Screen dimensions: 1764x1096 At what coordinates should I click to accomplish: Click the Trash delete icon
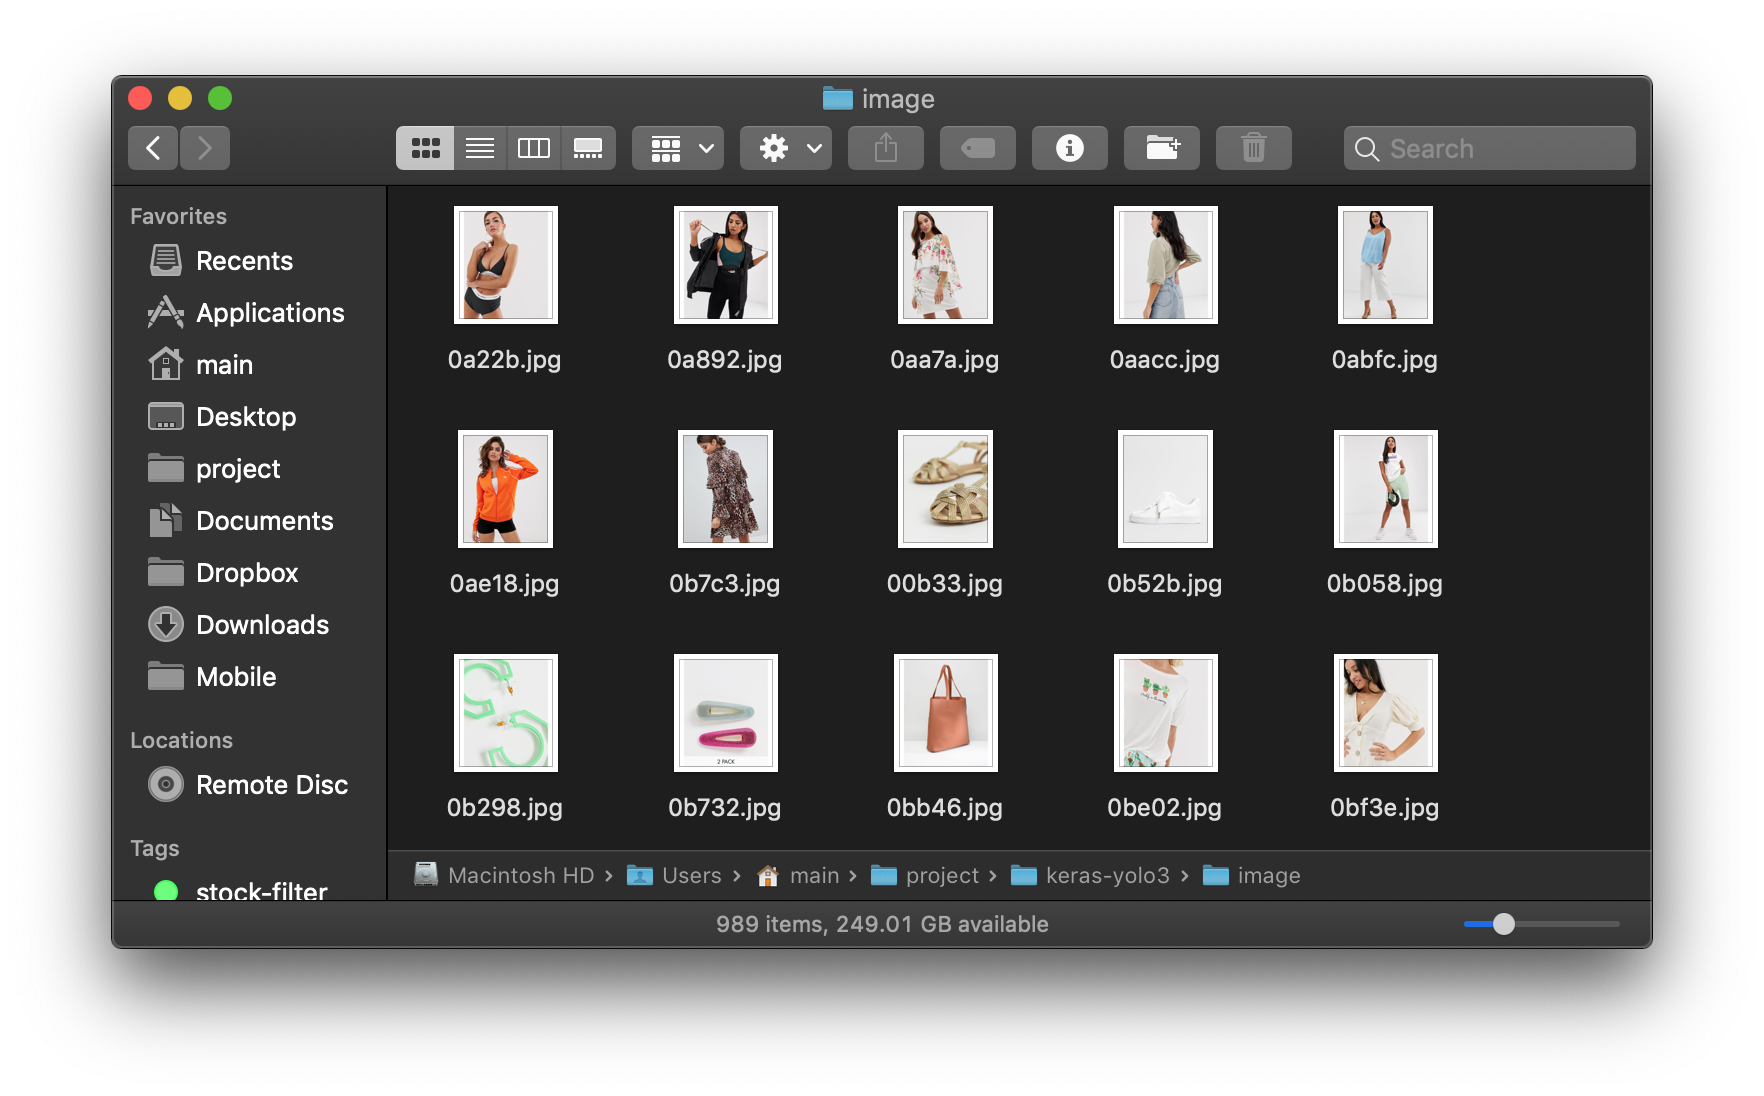click(x=1253, y=148)
